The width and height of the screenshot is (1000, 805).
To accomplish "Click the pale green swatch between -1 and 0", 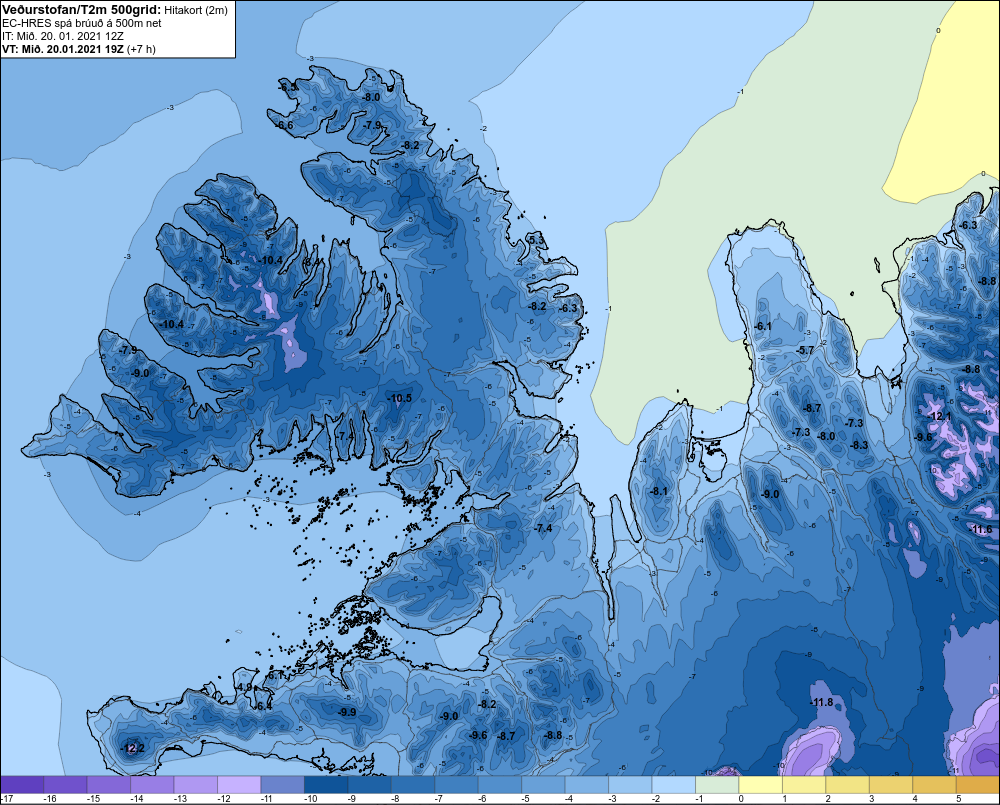I will pyautogui.click(x=716, y=785).
